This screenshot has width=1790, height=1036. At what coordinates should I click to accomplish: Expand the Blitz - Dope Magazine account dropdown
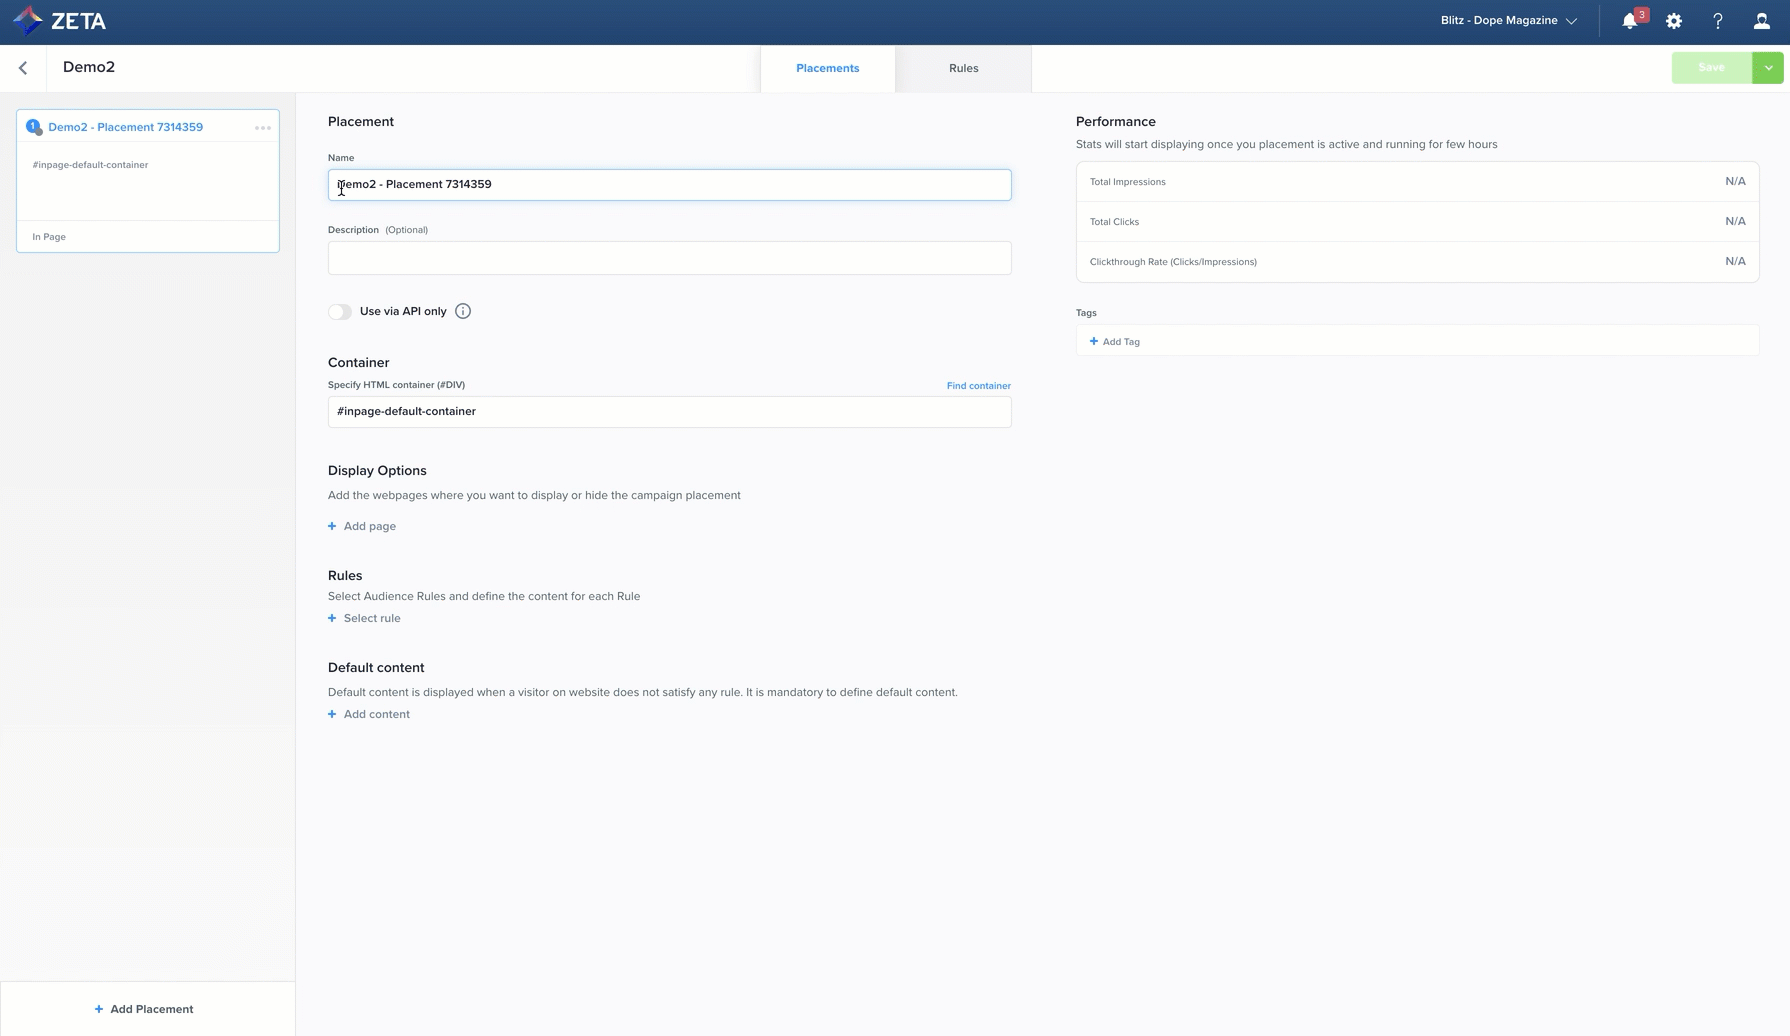[1508, 21]
